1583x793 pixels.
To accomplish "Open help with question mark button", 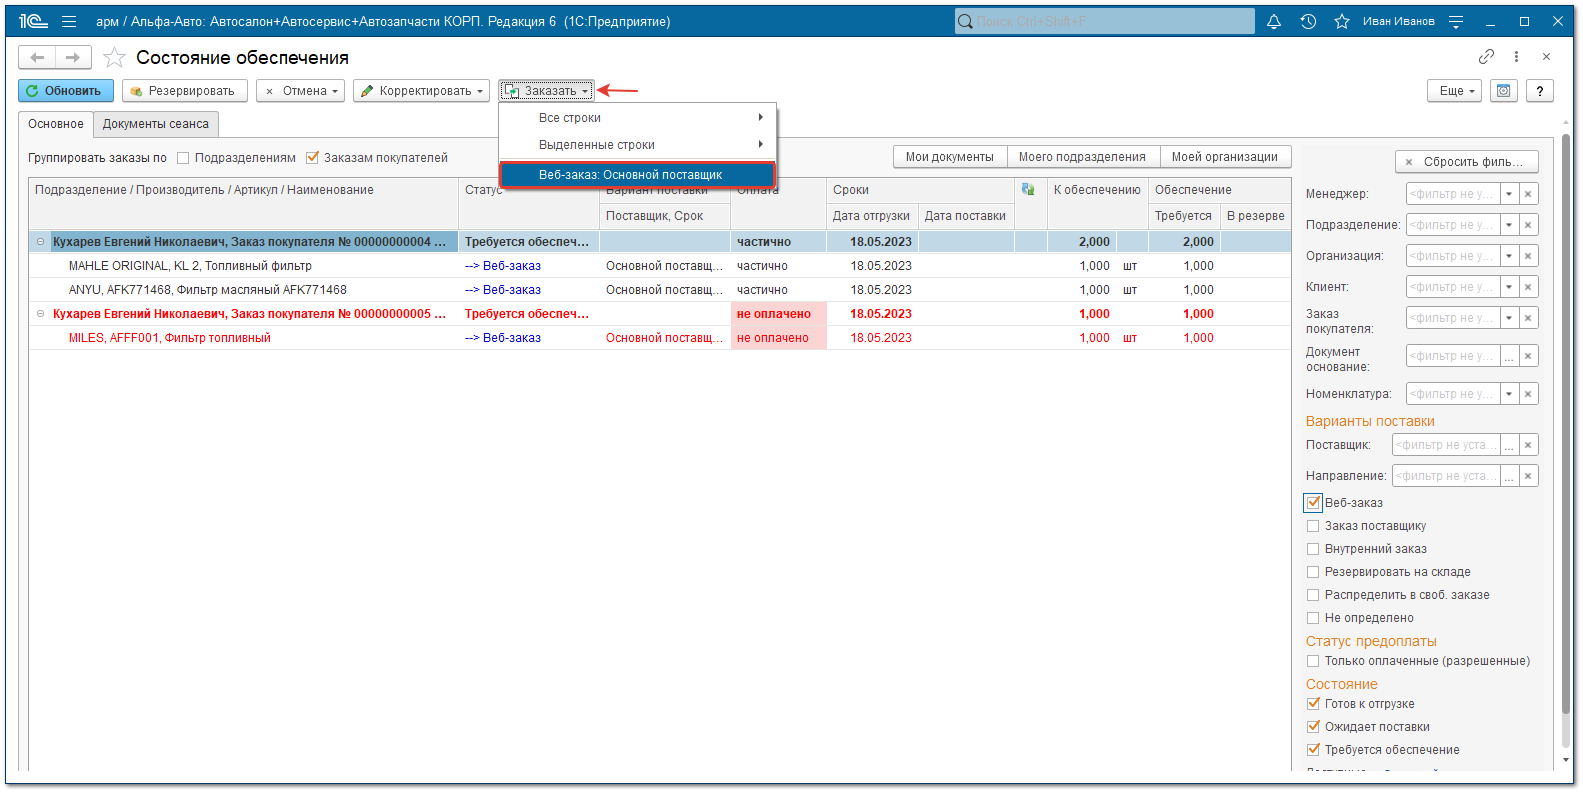I will coord(1540,91).
